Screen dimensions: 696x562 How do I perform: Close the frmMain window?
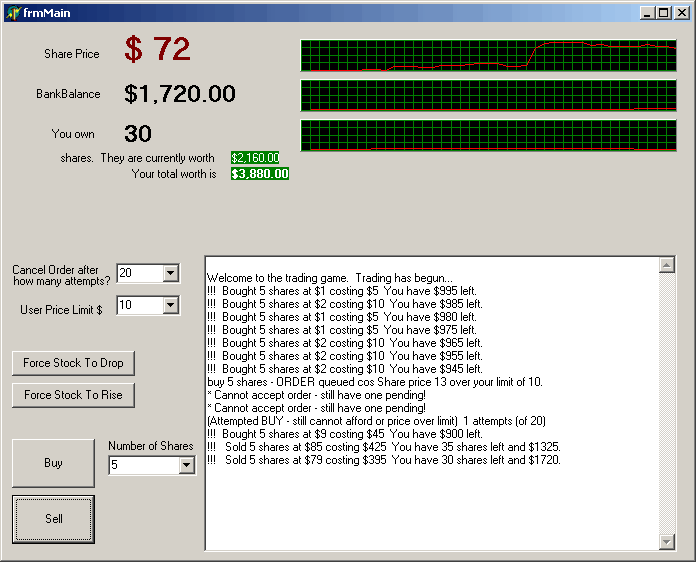pos(680,12)
